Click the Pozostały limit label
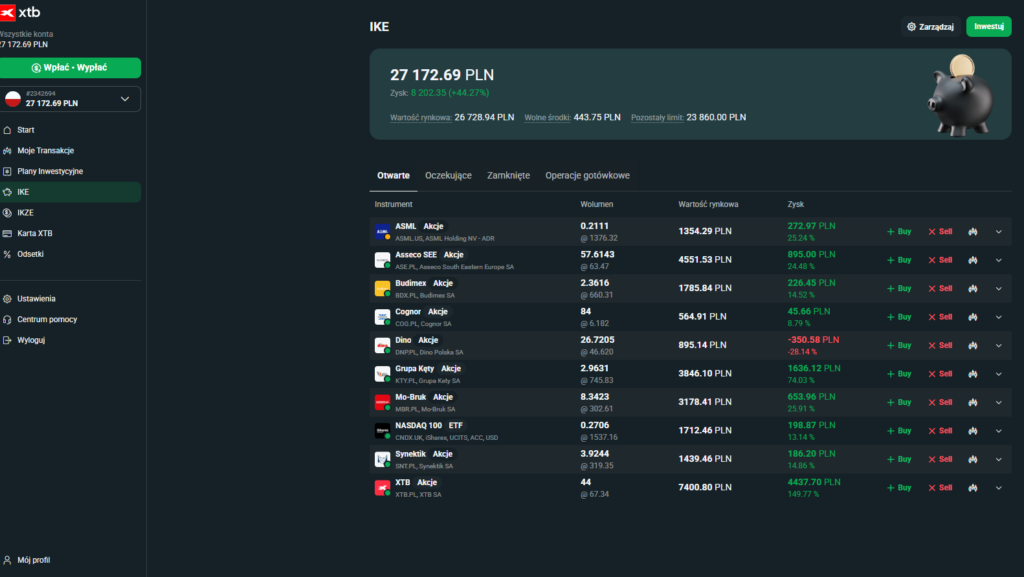The image size is (1024, 577). [657, 117]
